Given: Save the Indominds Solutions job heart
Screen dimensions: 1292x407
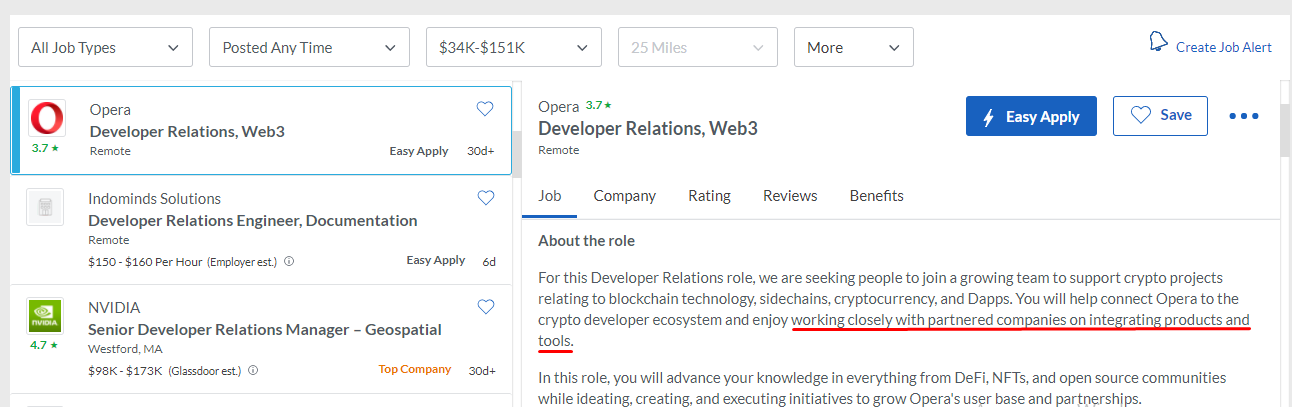Looking at the screenshot, I should click(x=485, y=198).
